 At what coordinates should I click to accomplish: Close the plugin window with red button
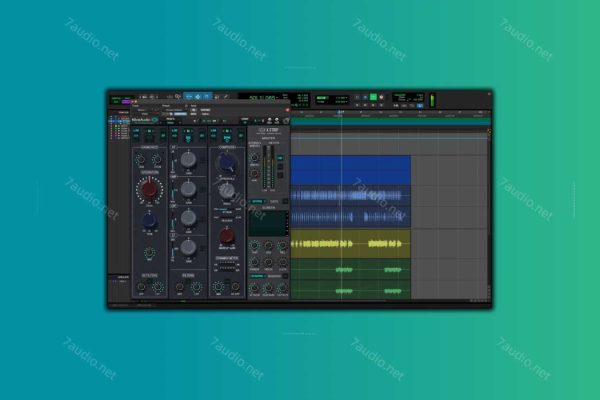[x=287, y=110]
